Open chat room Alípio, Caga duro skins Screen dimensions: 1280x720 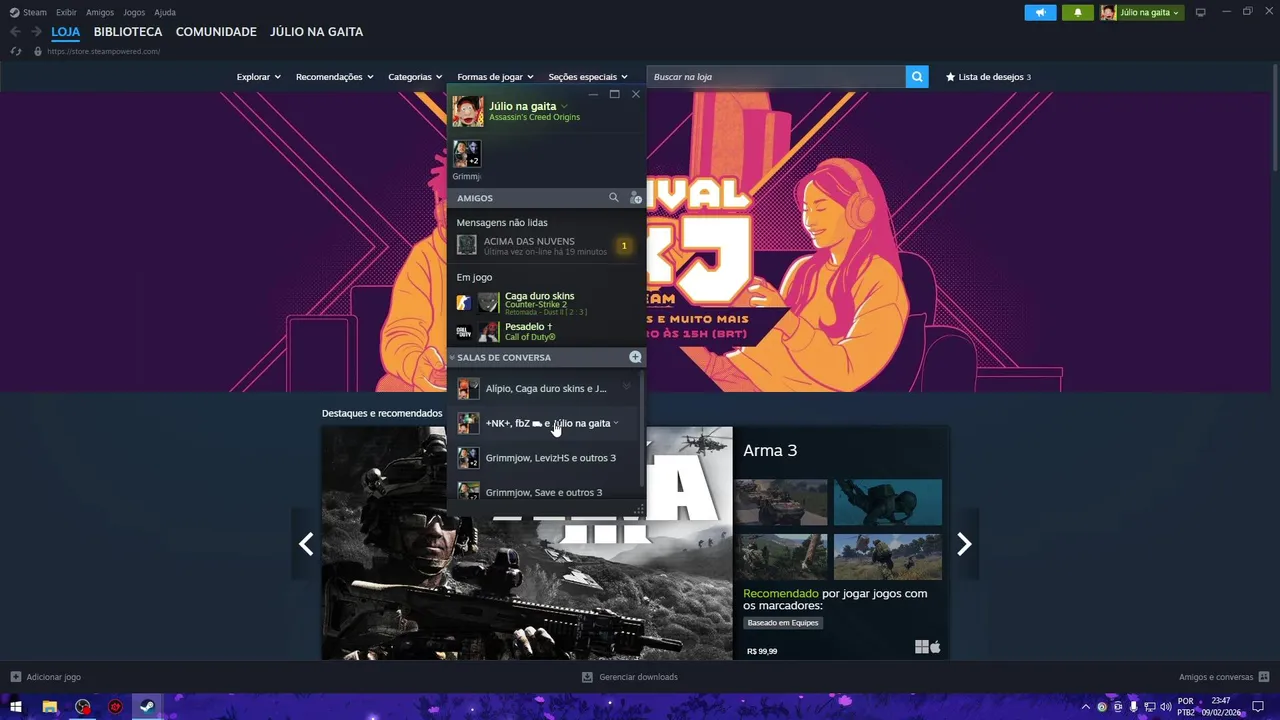click(x=541, y=388)
